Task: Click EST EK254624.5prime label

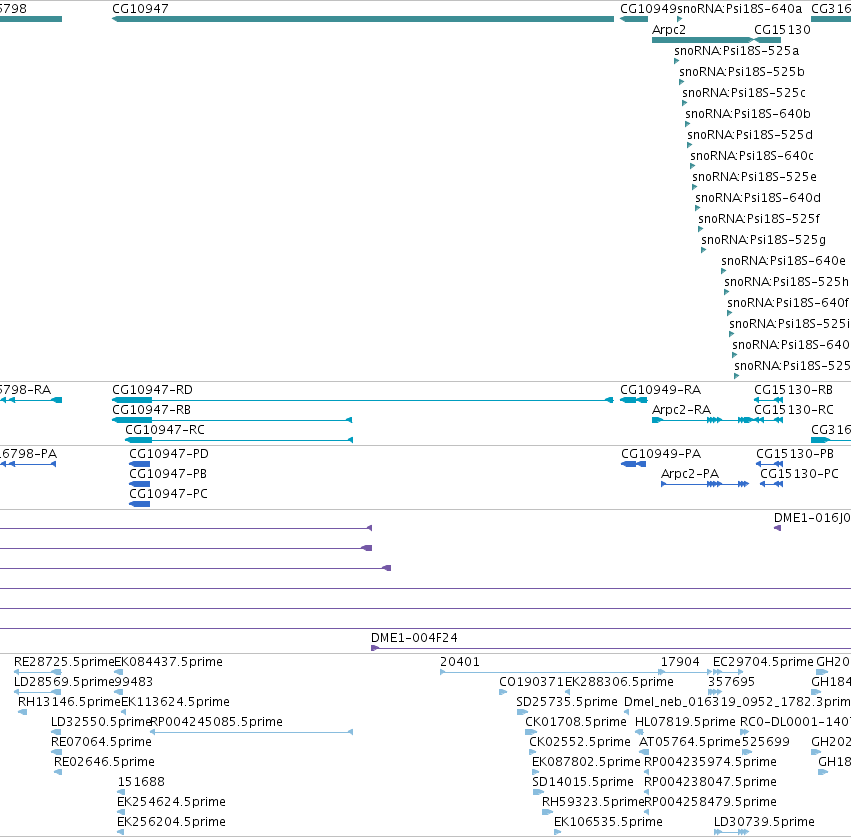Action: pyautogui.click(x=171, y=802)
